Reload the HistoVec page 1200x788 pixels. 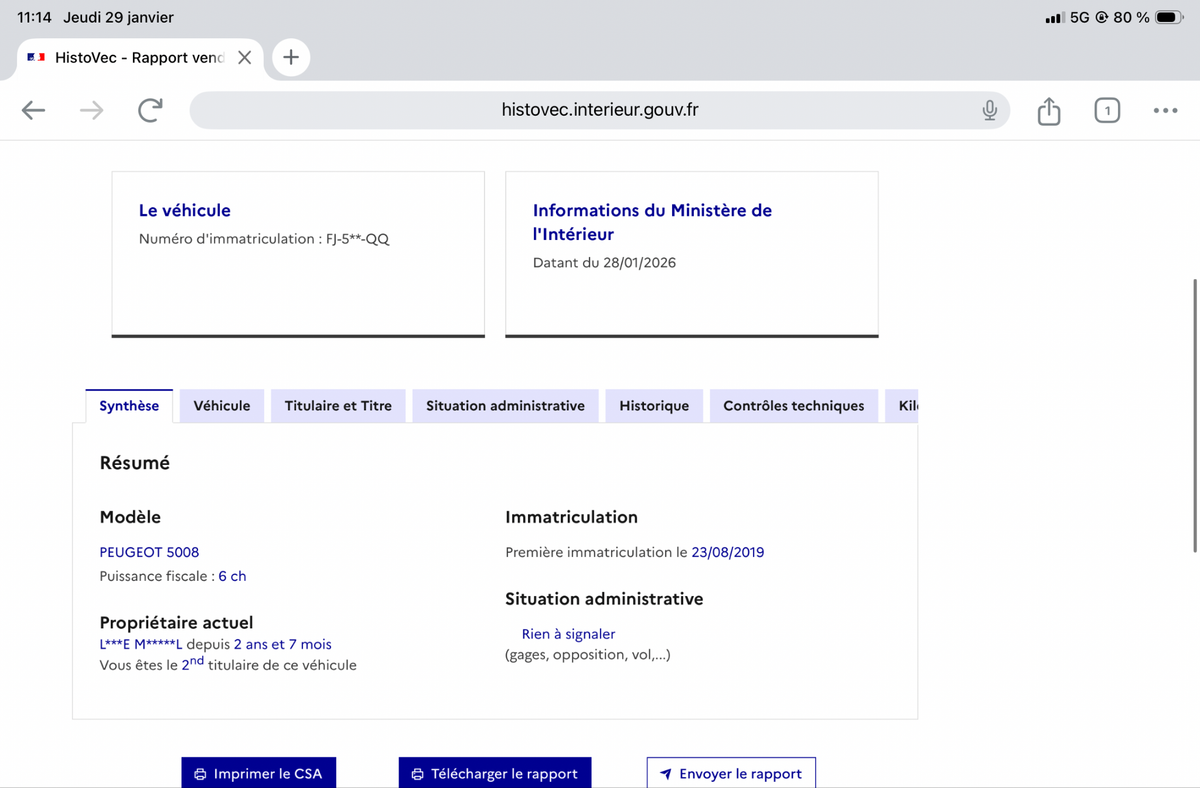pos(150,110)
